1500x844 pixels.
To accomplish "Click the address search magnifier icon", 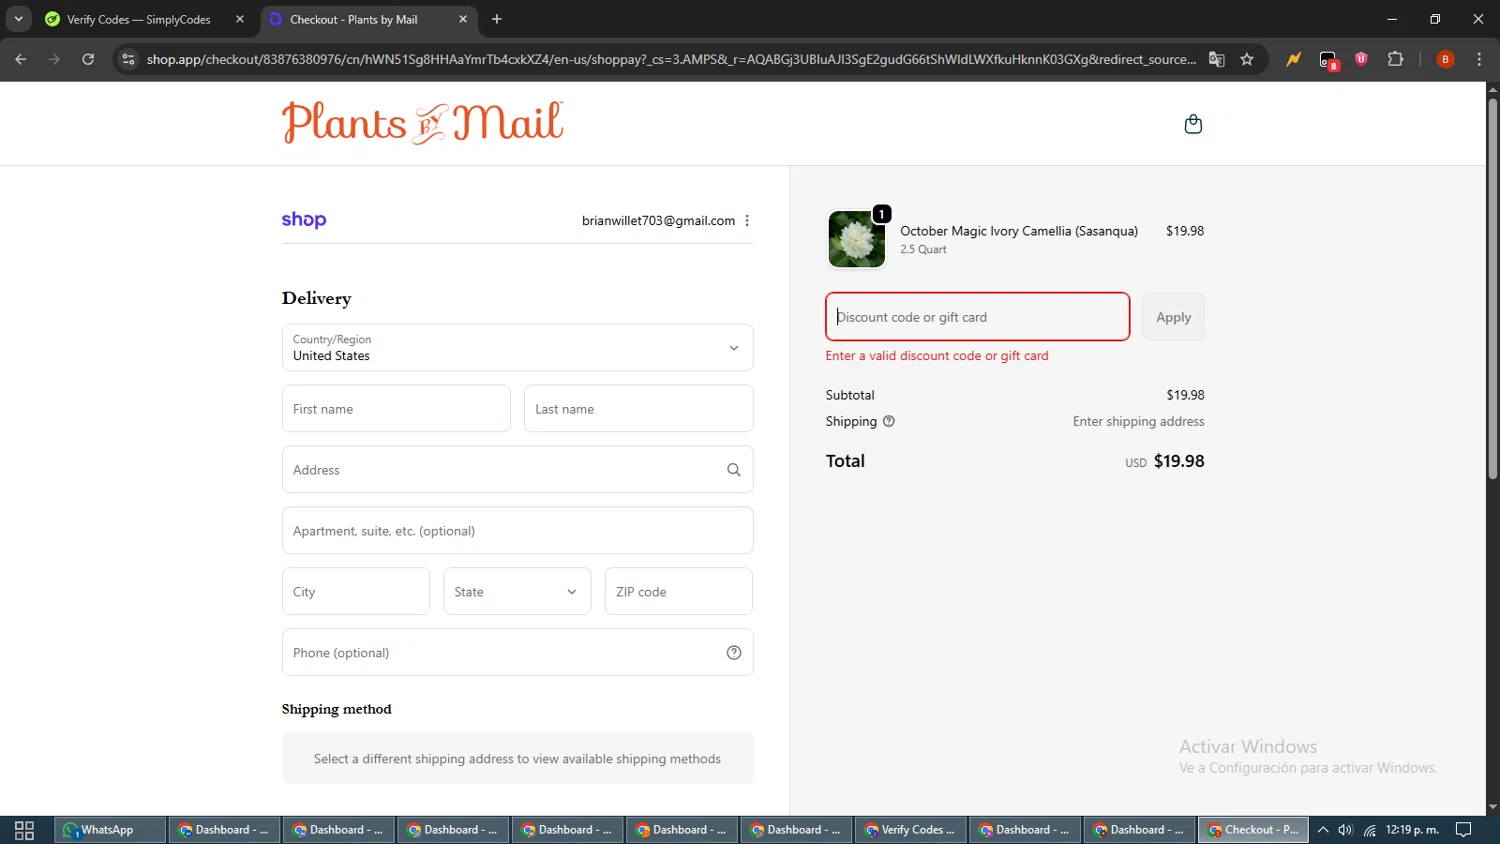I will pyautogui.click(x=734, y=470).
